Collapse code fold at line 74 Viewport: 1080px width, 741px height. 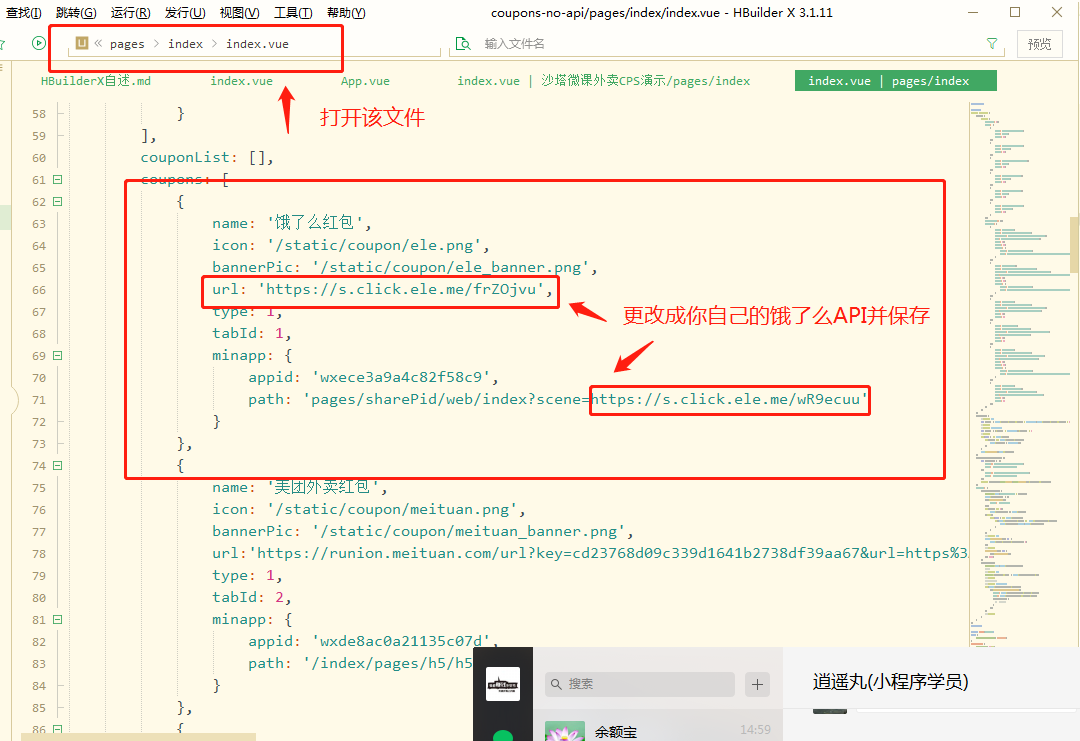(x=58, y=466)
